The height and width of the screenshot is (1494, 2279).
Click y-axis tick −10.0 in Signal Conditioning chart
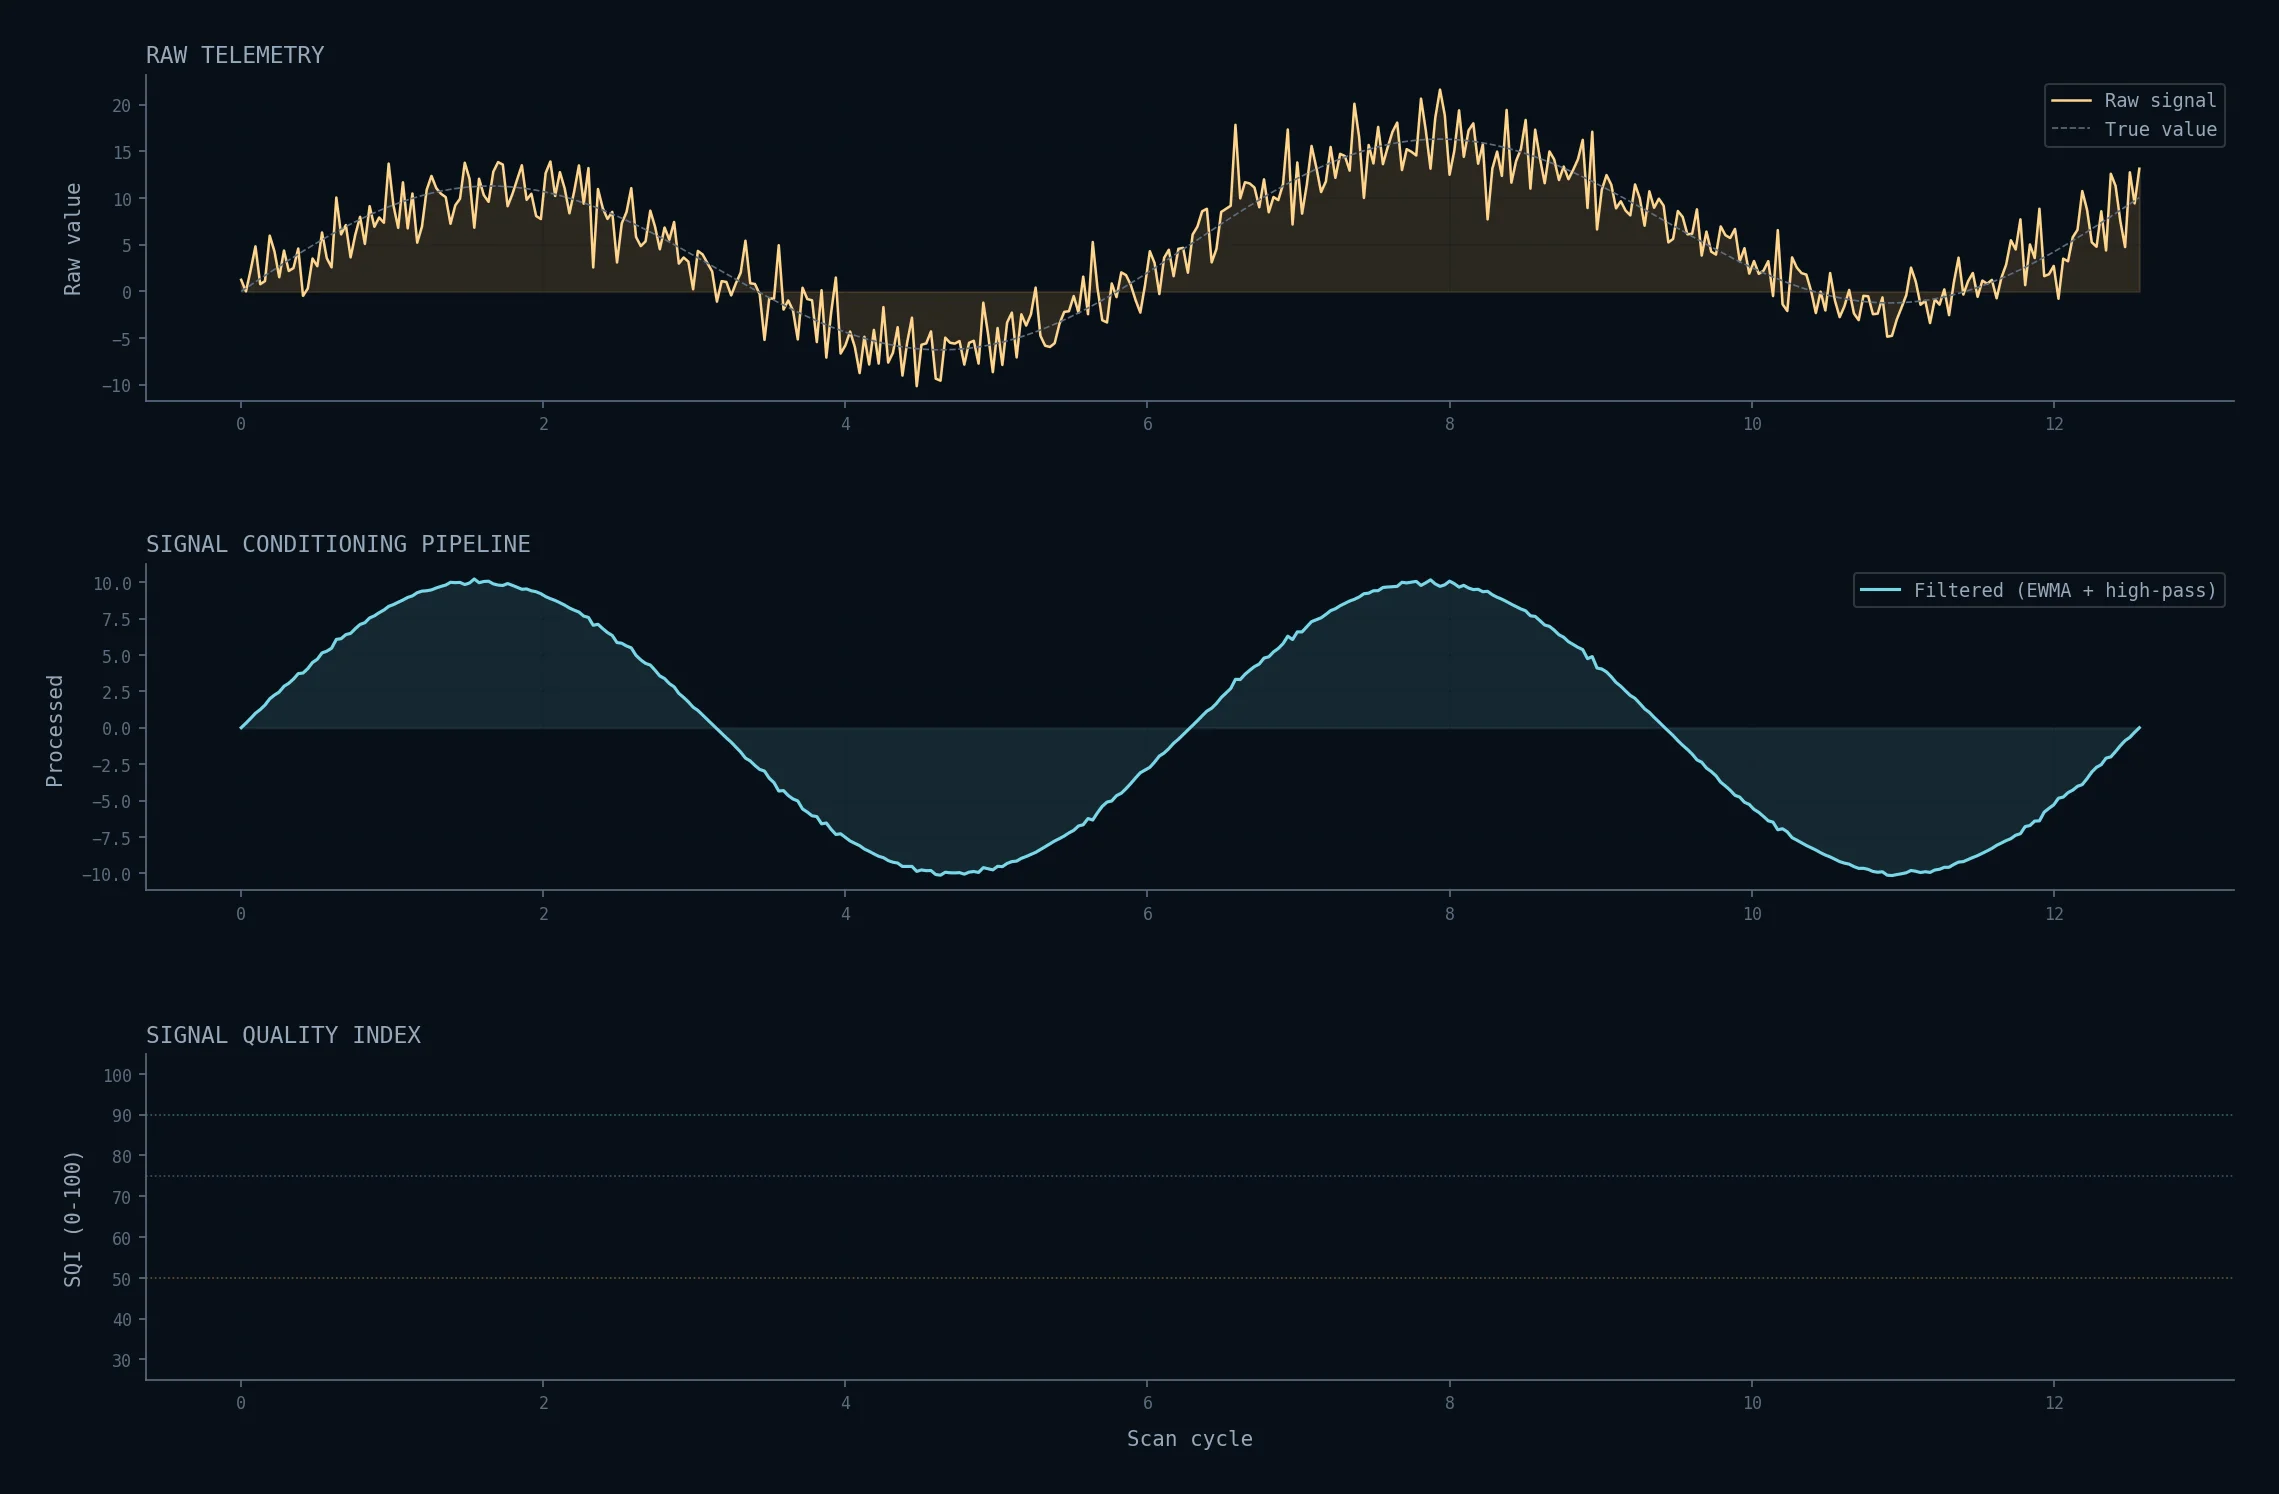pyautogui.click(x=106, y=875)
